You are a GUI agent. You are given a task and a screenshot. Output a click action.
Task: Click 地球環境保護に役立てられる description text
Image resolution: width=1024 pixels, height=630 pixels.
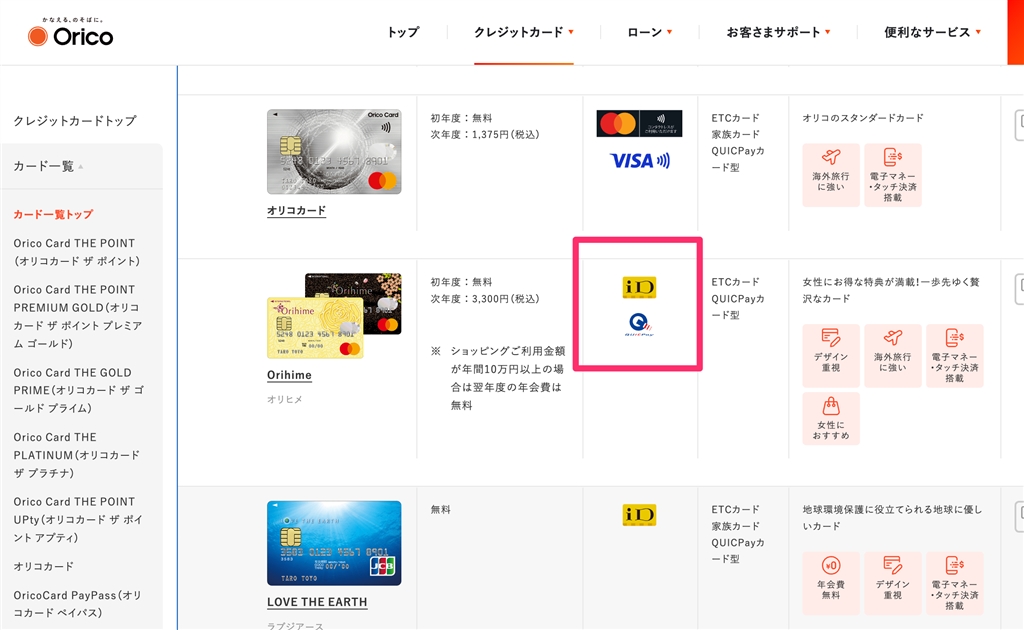click(892, 518)
